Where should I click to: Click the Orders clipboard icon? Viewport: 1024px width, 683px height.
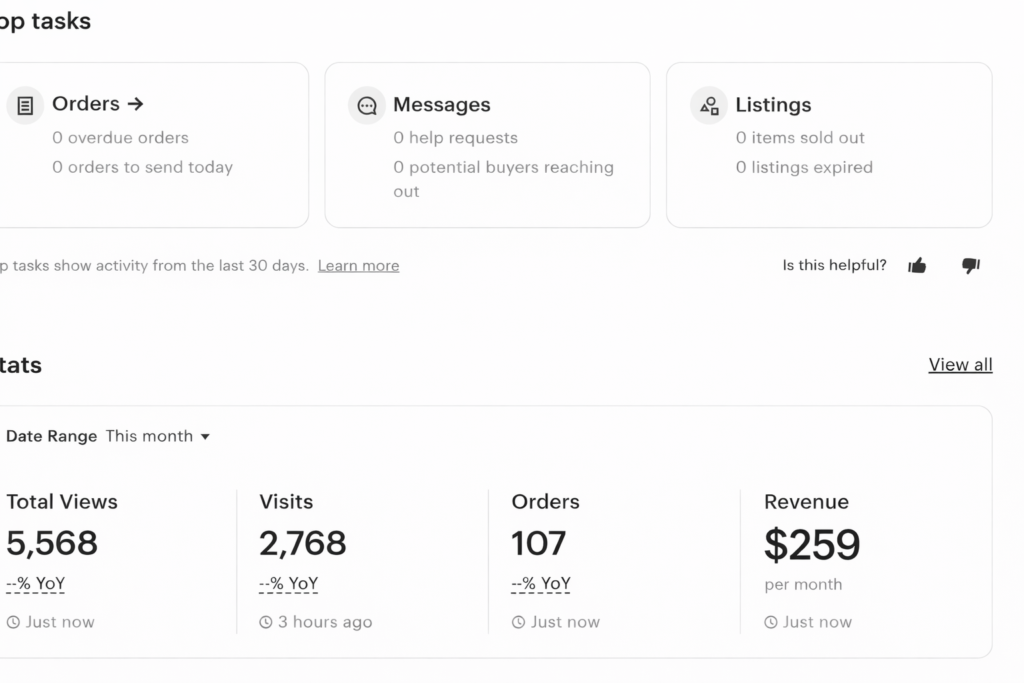(x=25, y=105)
